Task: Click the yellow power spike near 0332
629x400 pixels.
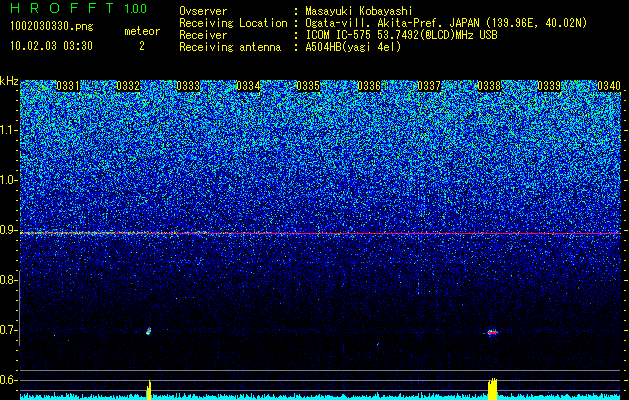Action: tap(149, 390)
